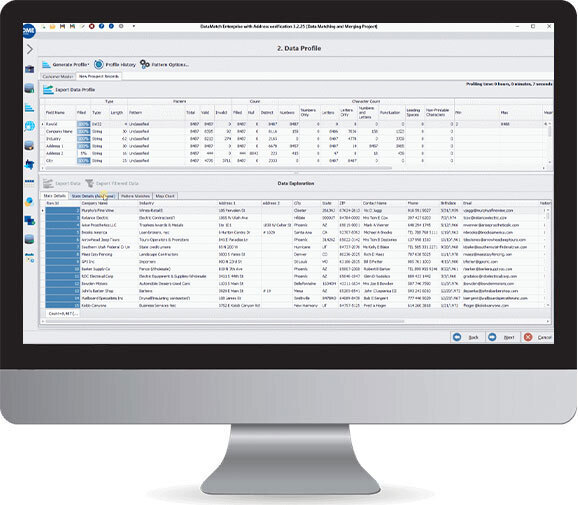Click the Back button
Viewport: 578px width, 505px height.
467,337
